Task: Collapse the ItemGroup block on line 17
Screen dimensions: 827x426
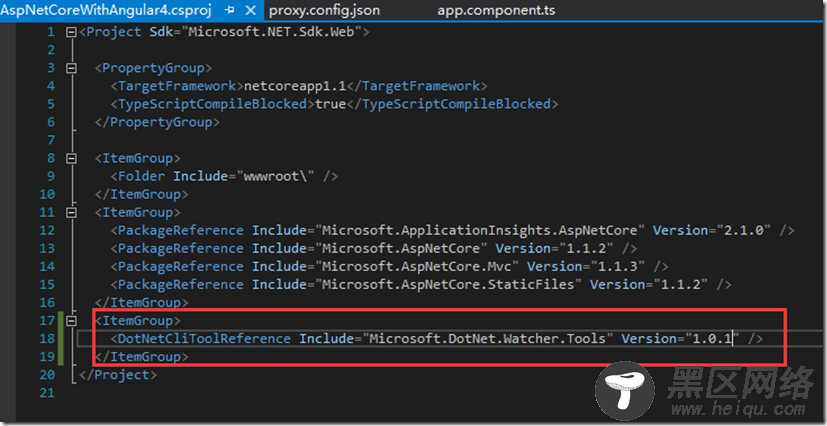Action: [x=71, y=320]
